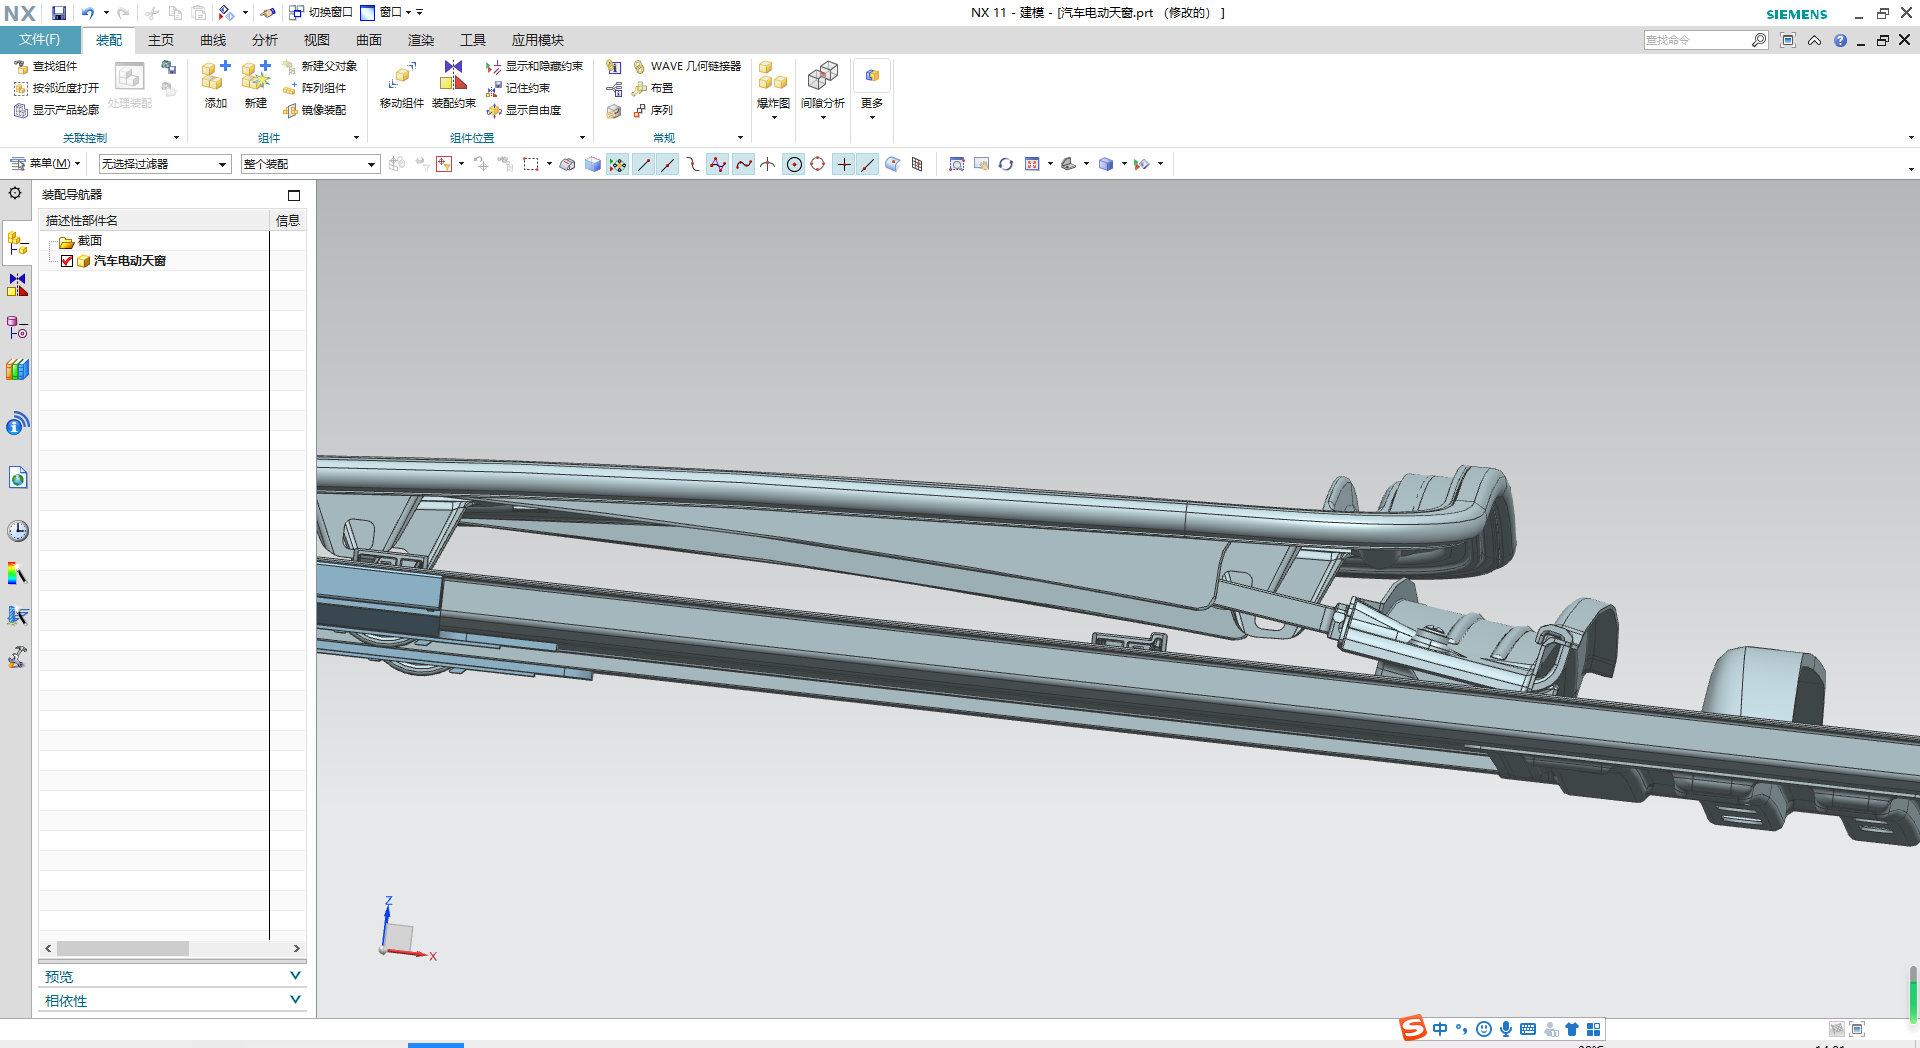Click the 添加 add component icon
The width and height of the screenshot is (1920, 1048).
click(215, 77)
